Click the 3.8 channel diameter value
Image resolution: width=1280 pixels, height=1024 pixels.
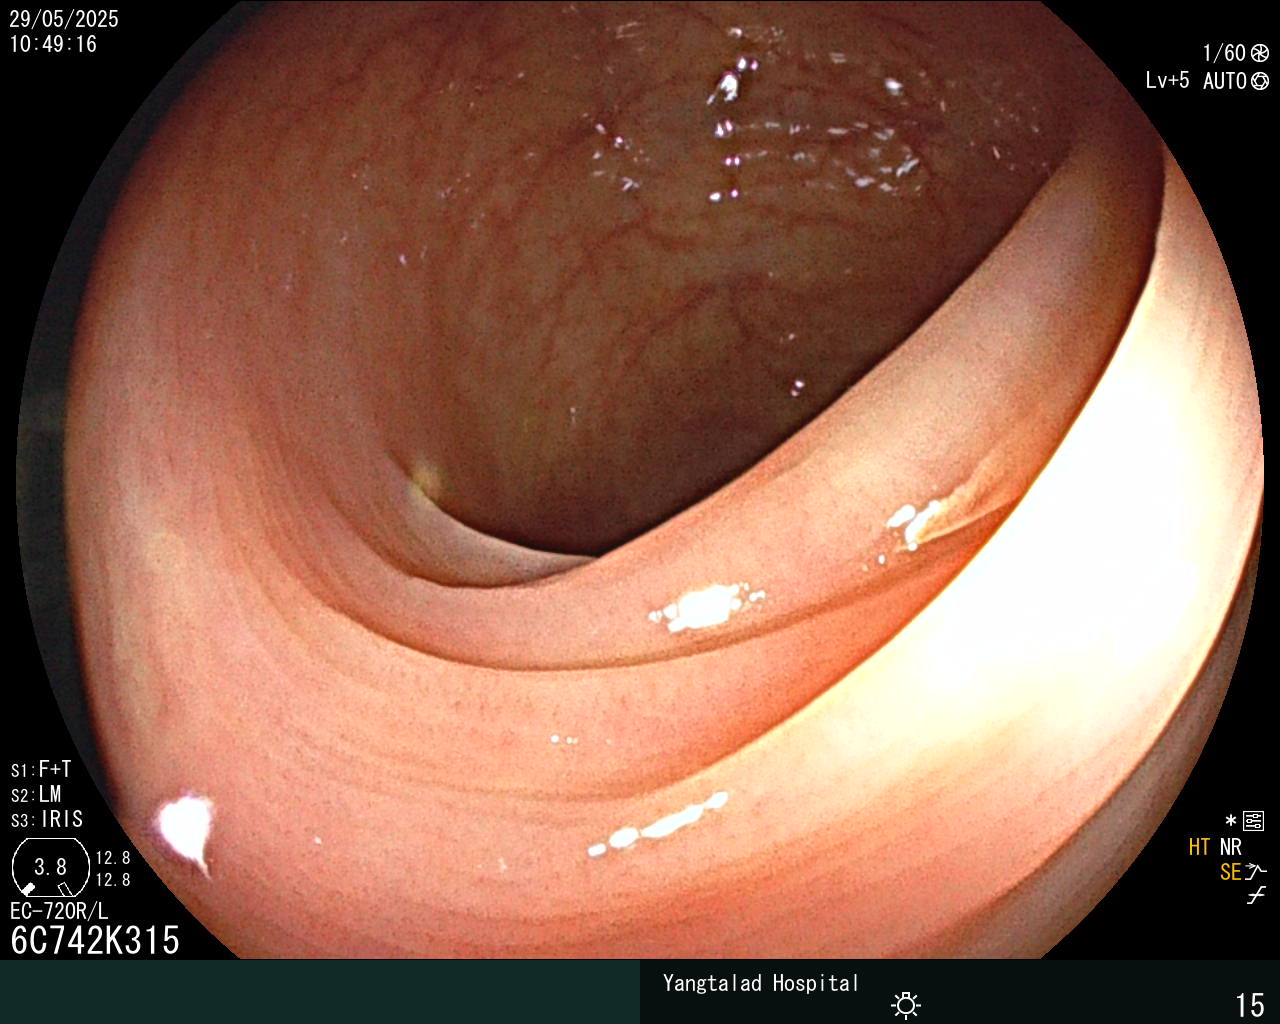pos(50,867)
